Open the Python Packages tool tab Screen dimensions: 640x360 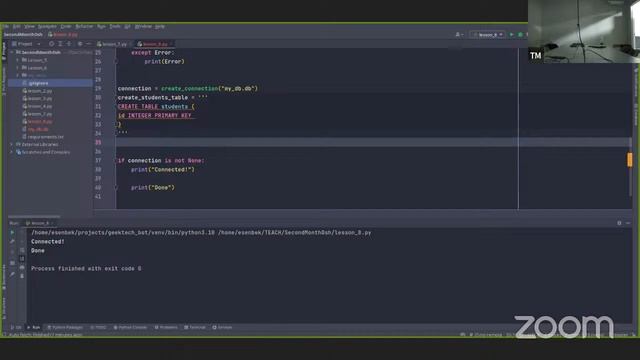(65, 327)
